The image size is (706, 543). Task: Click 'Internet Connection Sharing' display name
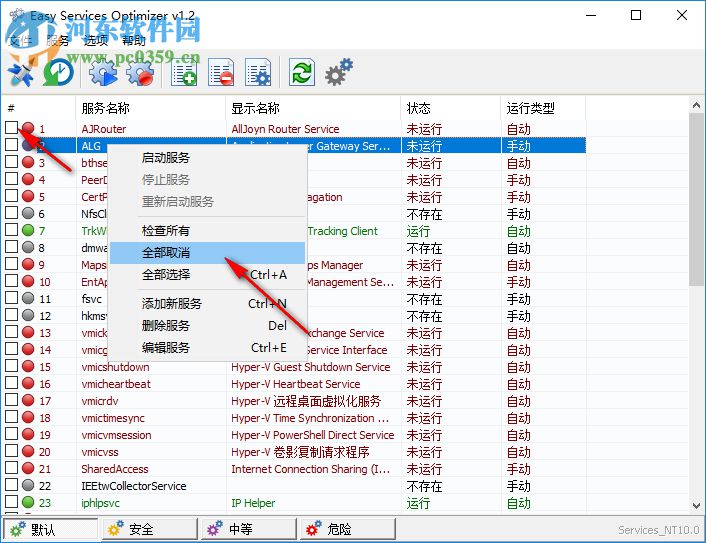pyautogui.click(x=310, y=469)
